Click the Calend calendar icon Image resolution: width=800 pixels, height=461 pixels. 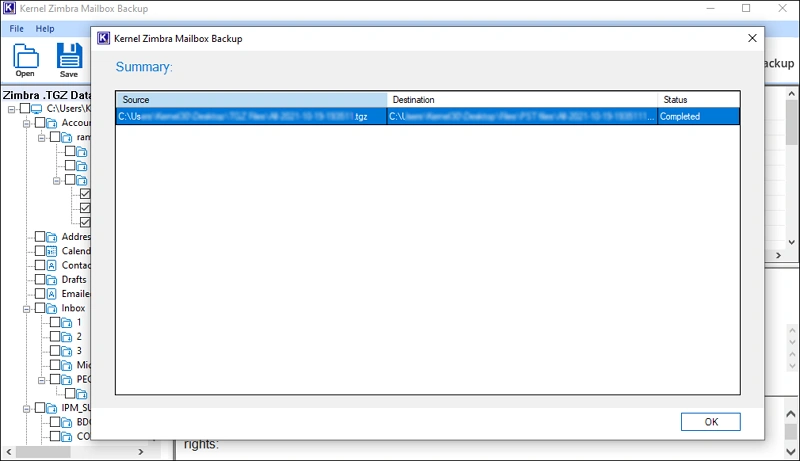tap(52, 251)
